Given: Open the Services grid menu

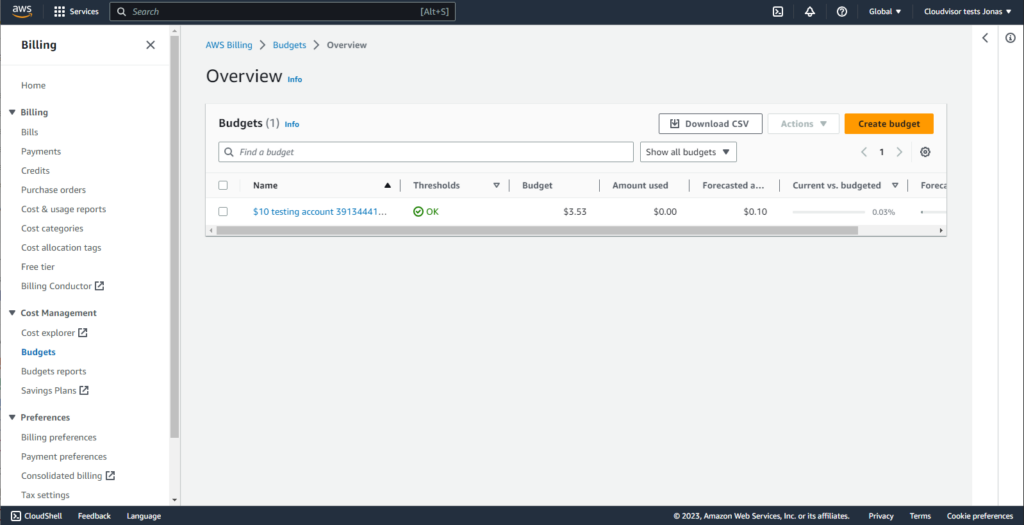Looking at the screenshot, I should tap(76, 12).
